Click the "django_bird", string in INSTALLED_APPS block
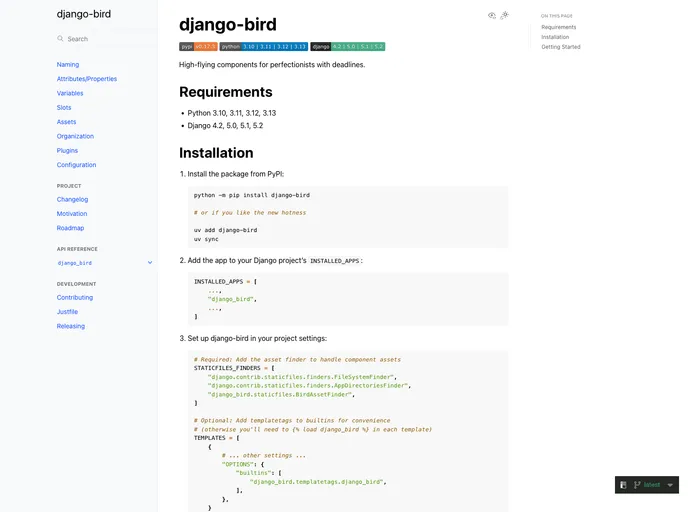The image size is (688, 512). (x=232, y=299)
